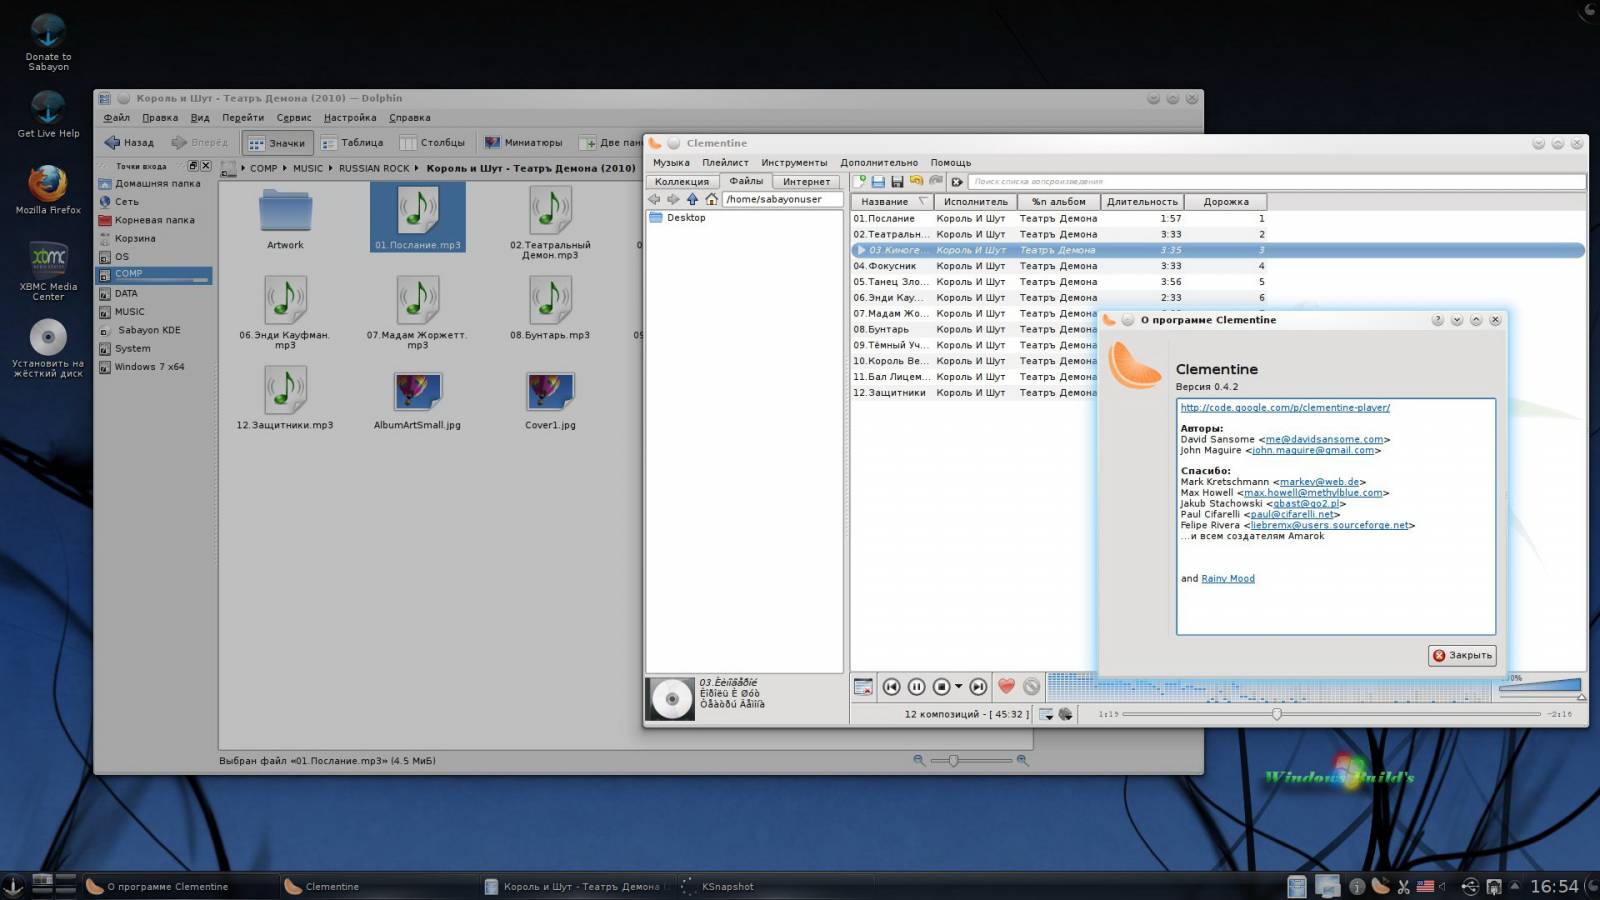Switch to the Файлы tab

click(x=746, y=181)
